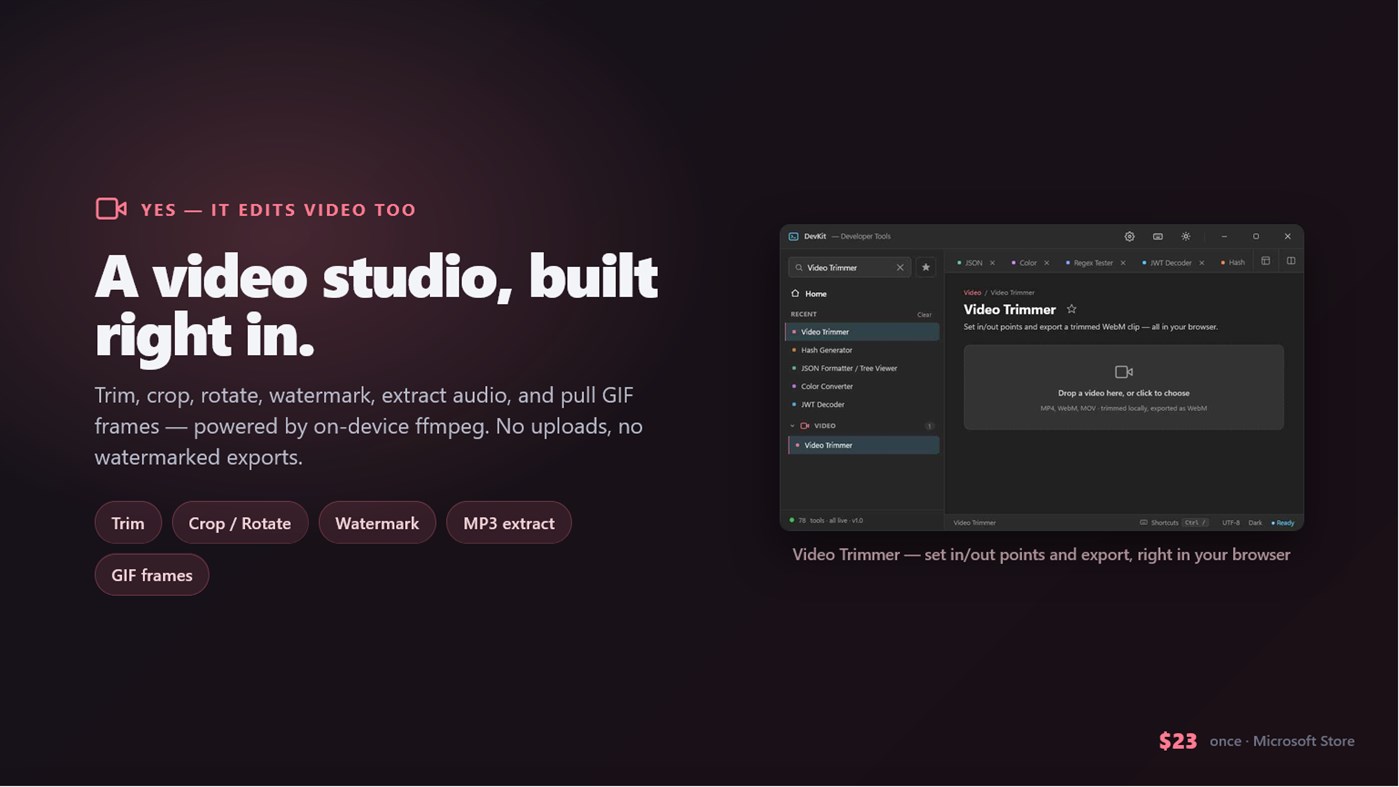Click the search field containing Video Trimmer

849,268
